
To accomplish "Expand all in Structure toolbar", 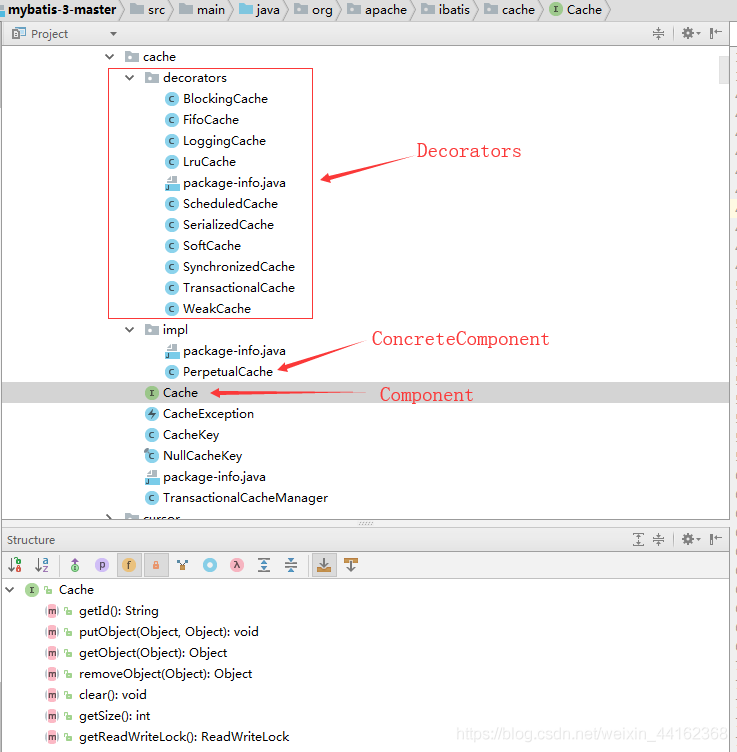I will [264, 565].
